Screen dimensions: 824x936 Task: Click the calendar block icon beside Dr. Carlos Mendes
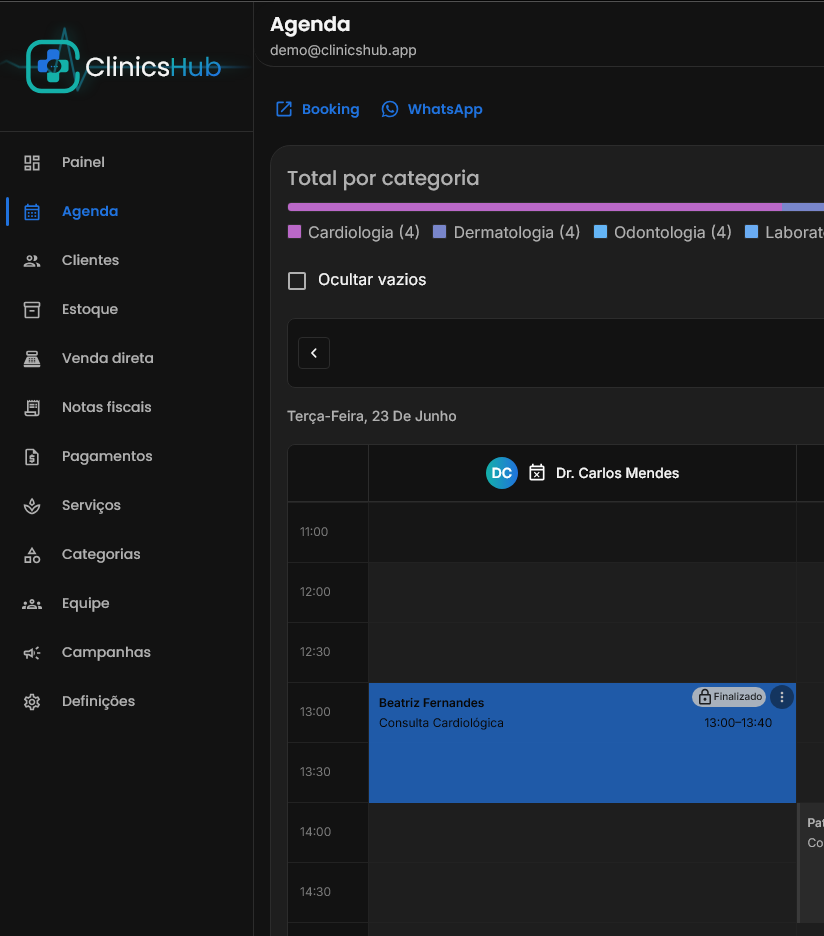(x=537, y=473)
